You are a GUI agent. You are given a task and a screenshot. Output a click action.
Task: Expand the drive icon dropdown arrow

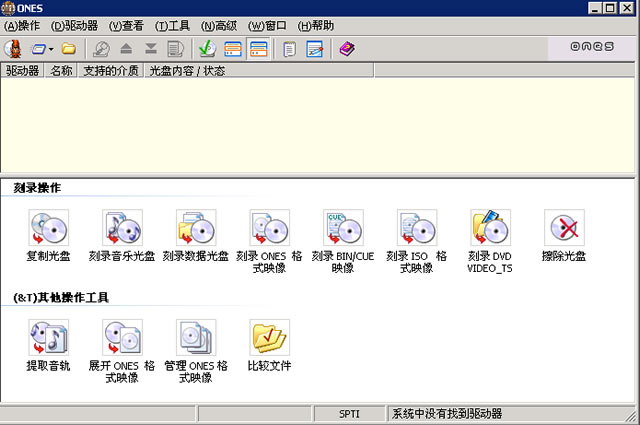[51, 49]
